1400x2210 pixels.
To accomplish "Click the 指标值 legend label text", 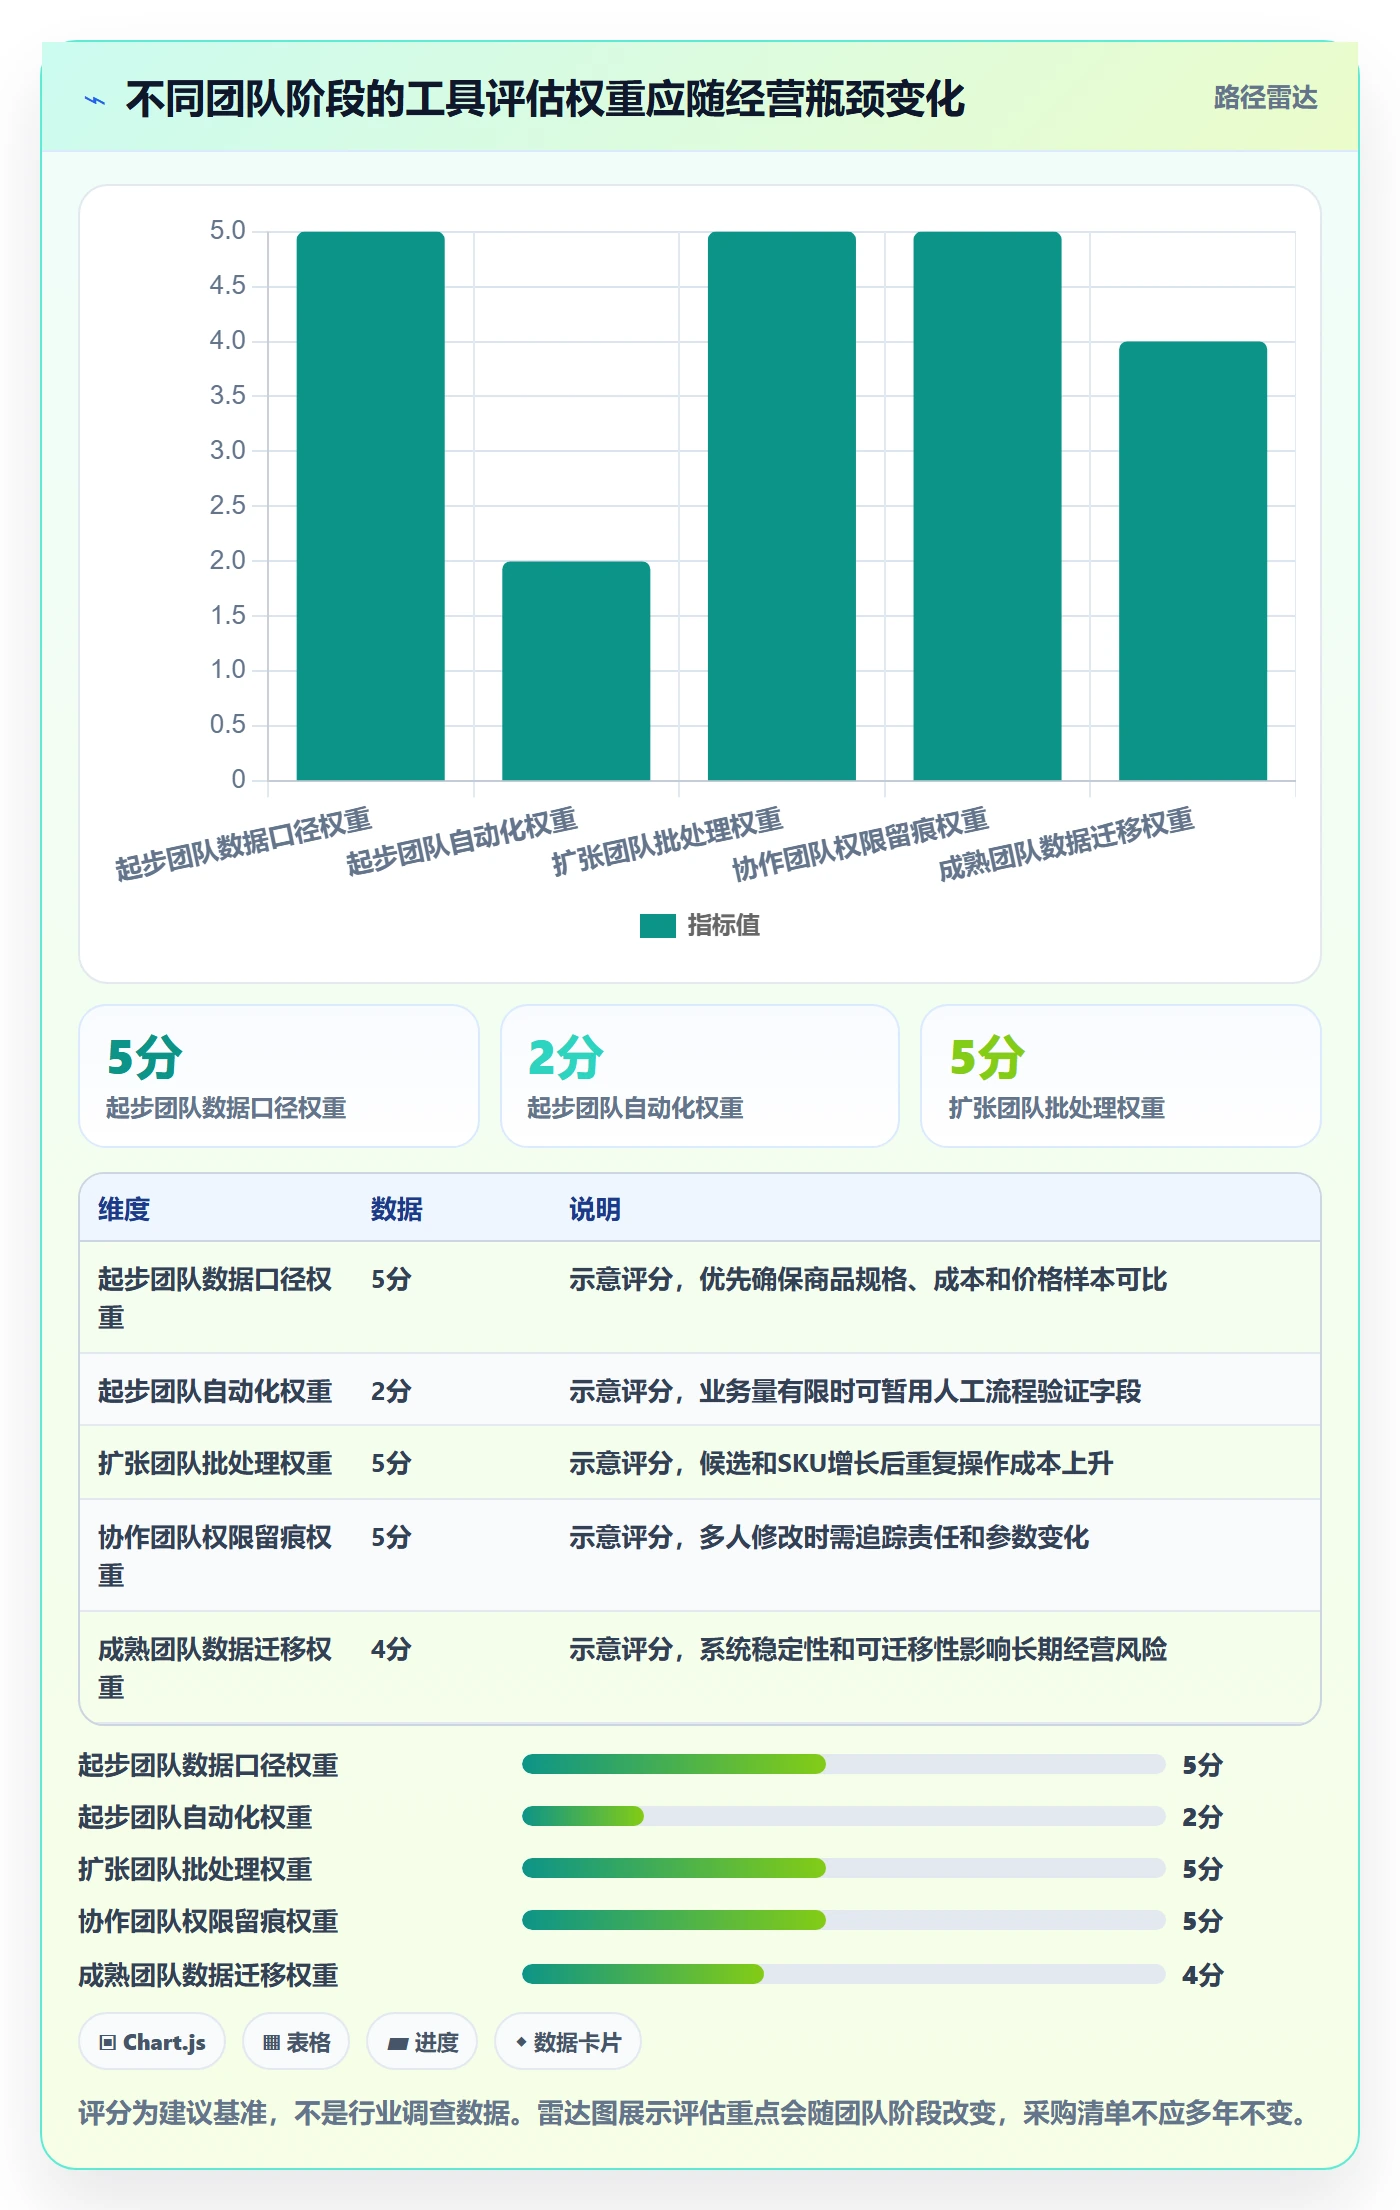I will point(724,926).
